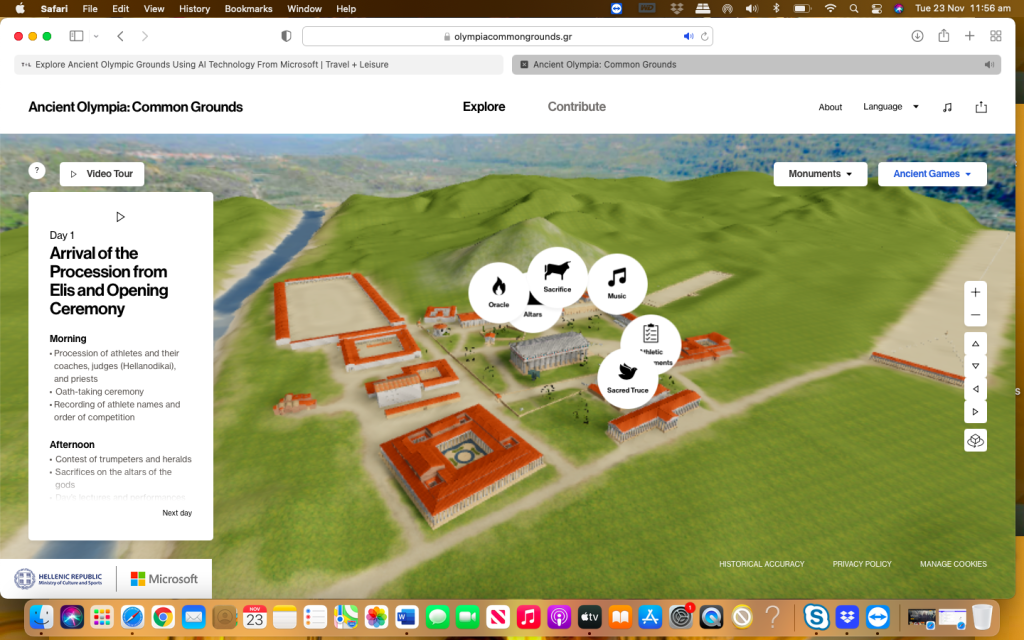Rotate map view right arrow
Image resolution: width=1024 pixels, height=640 pixels.
pyautogui.click(x=975, y=412)
